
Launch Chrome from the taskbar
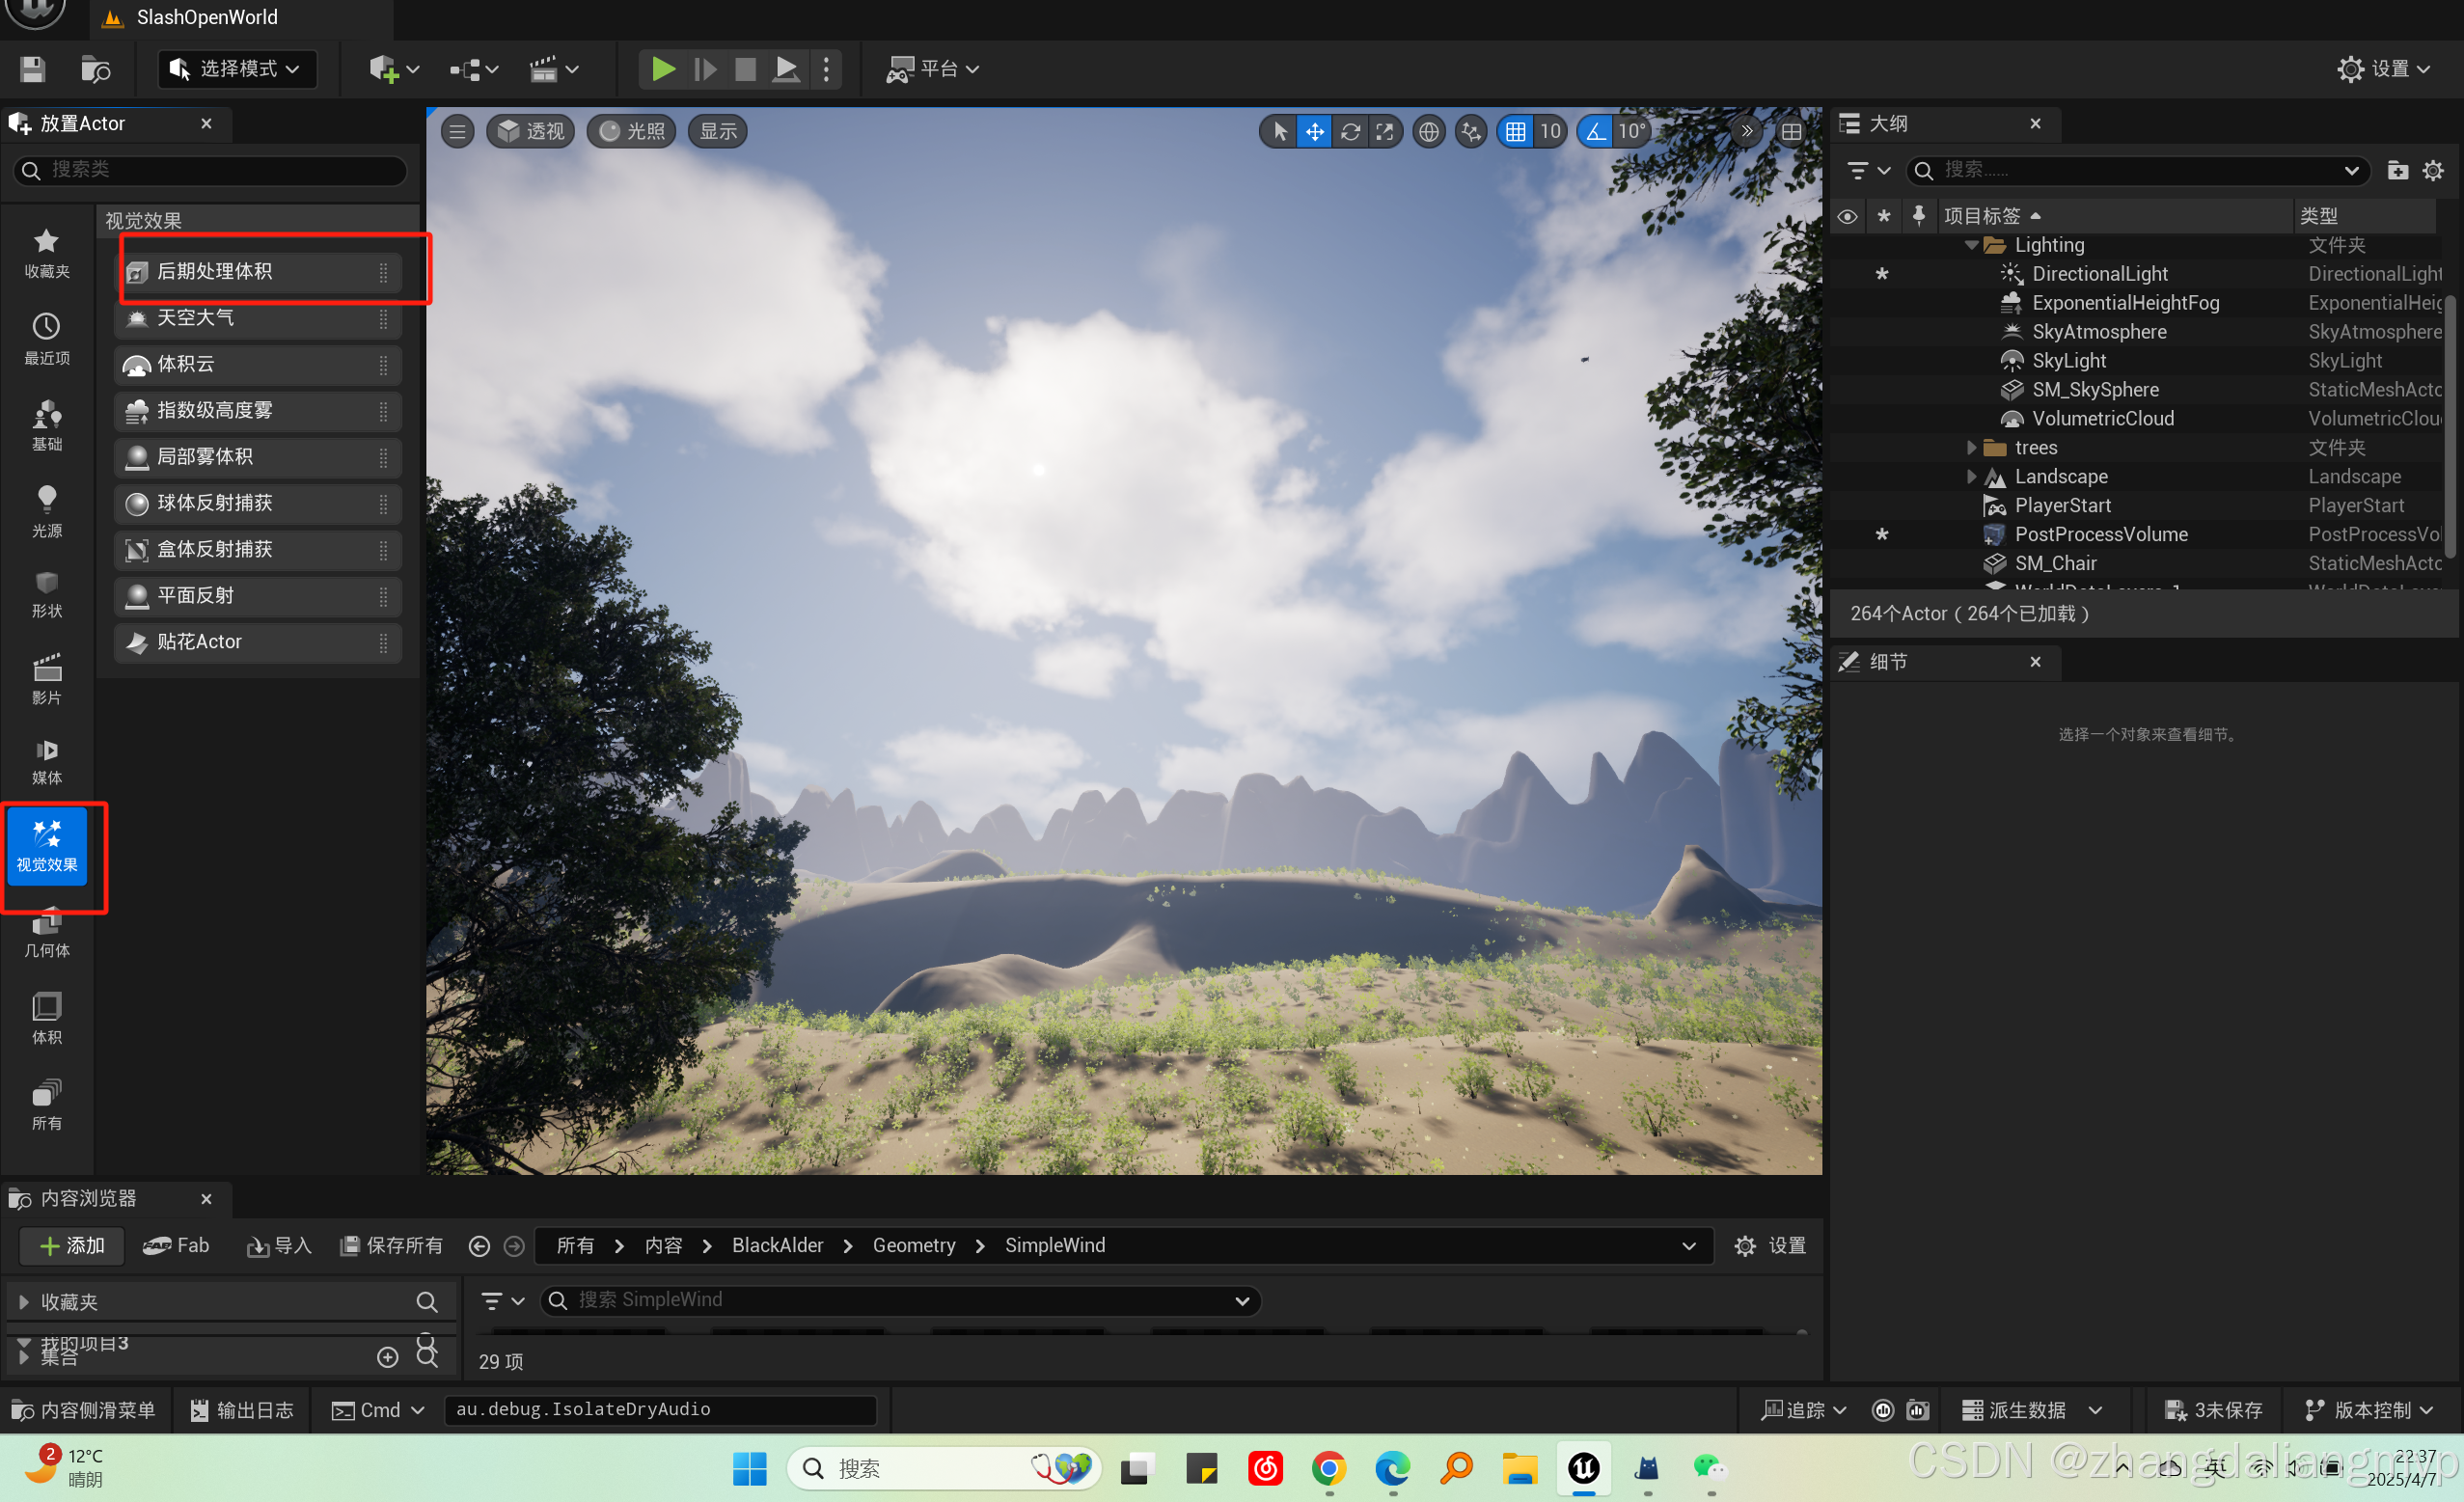pyautogui.click(x=1328, y=1468)
